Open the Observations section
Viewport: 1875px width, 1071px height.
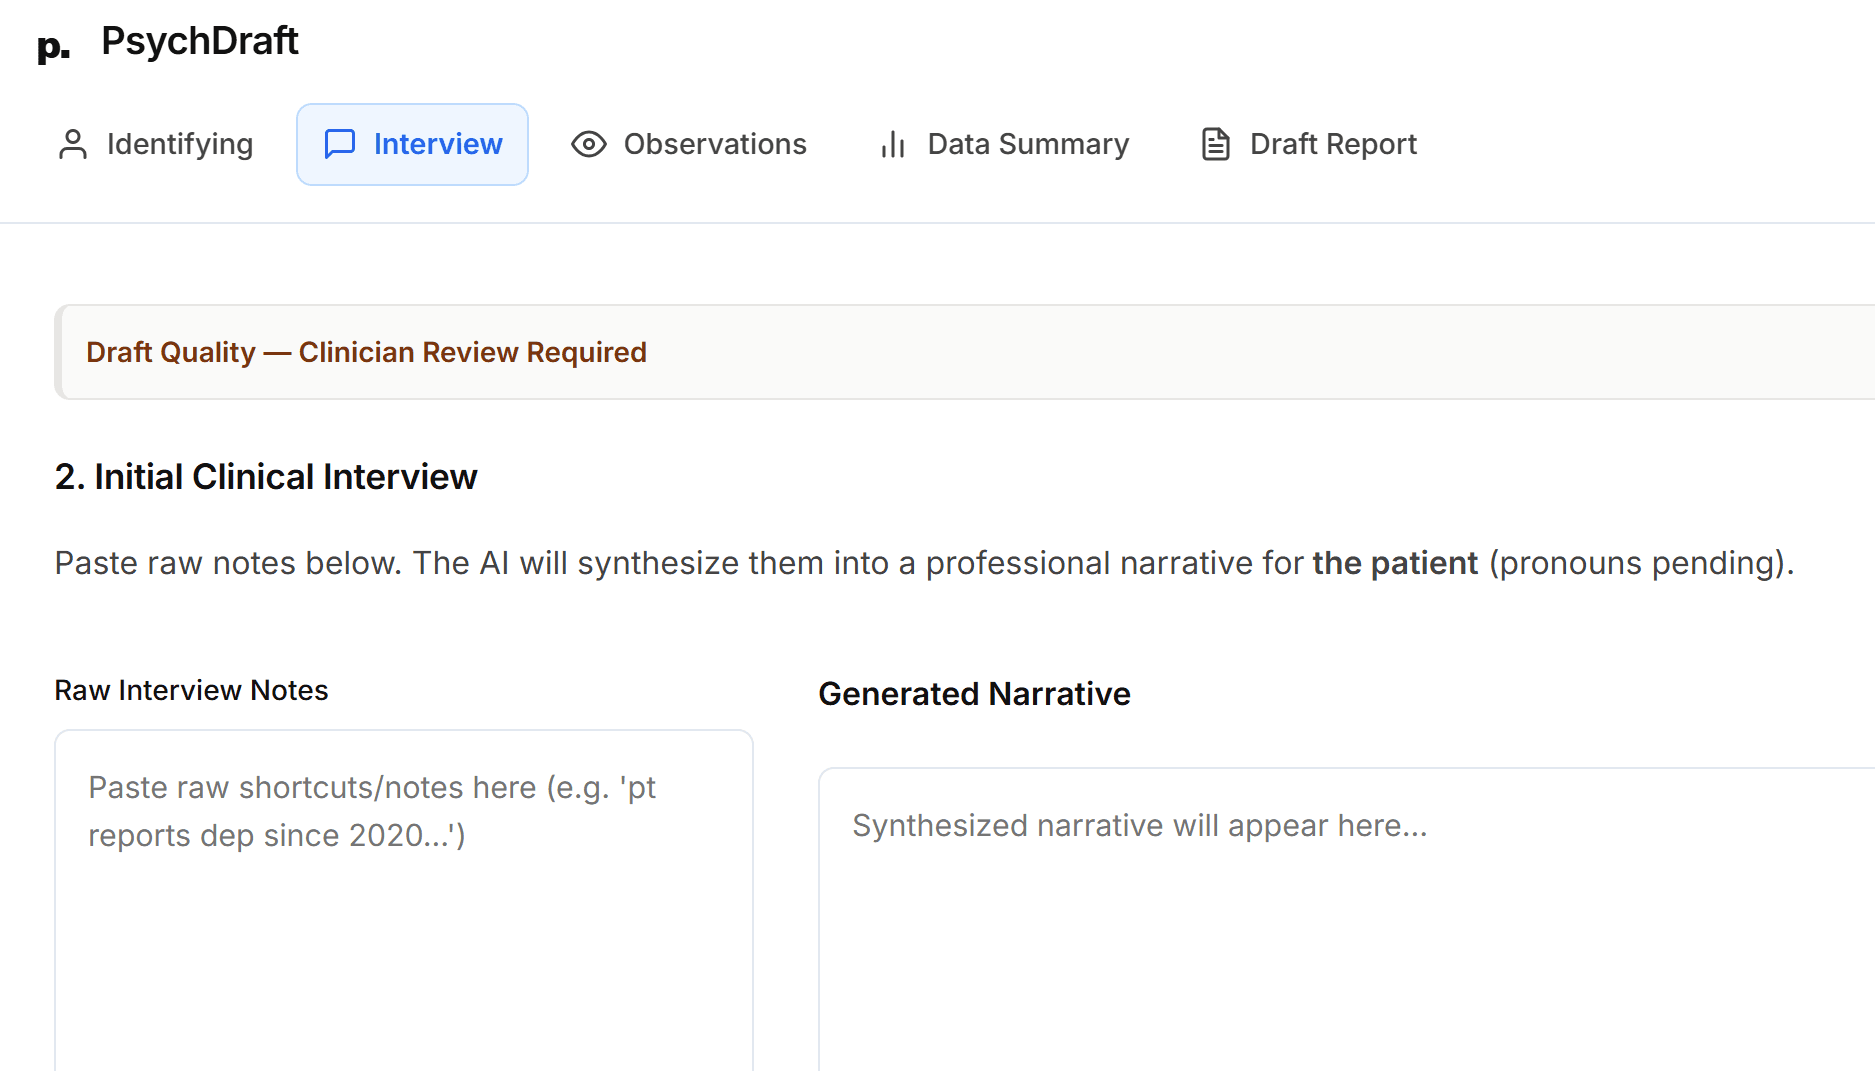tap(715, 144)
